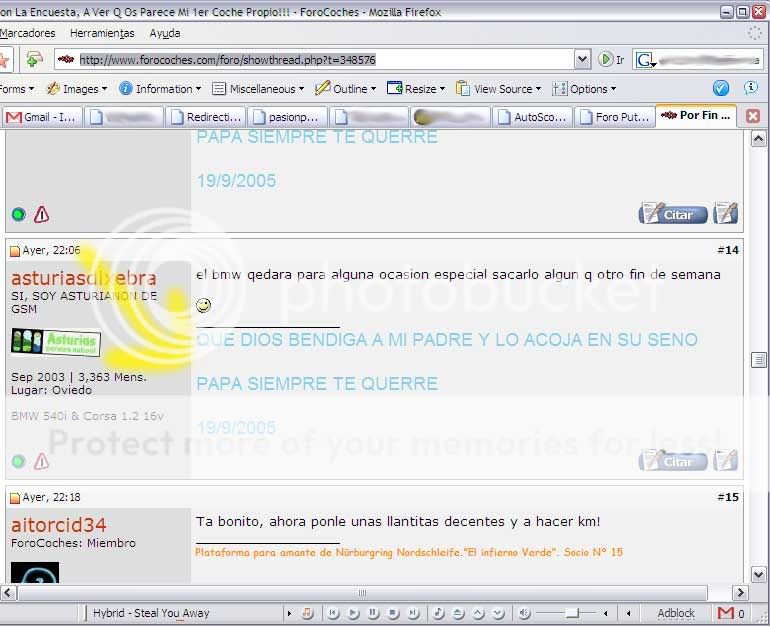This screenshot has height=627, width=770.
Task: Click the horizontal scrollbar left arrow
Action: click(x=7, y=593)
